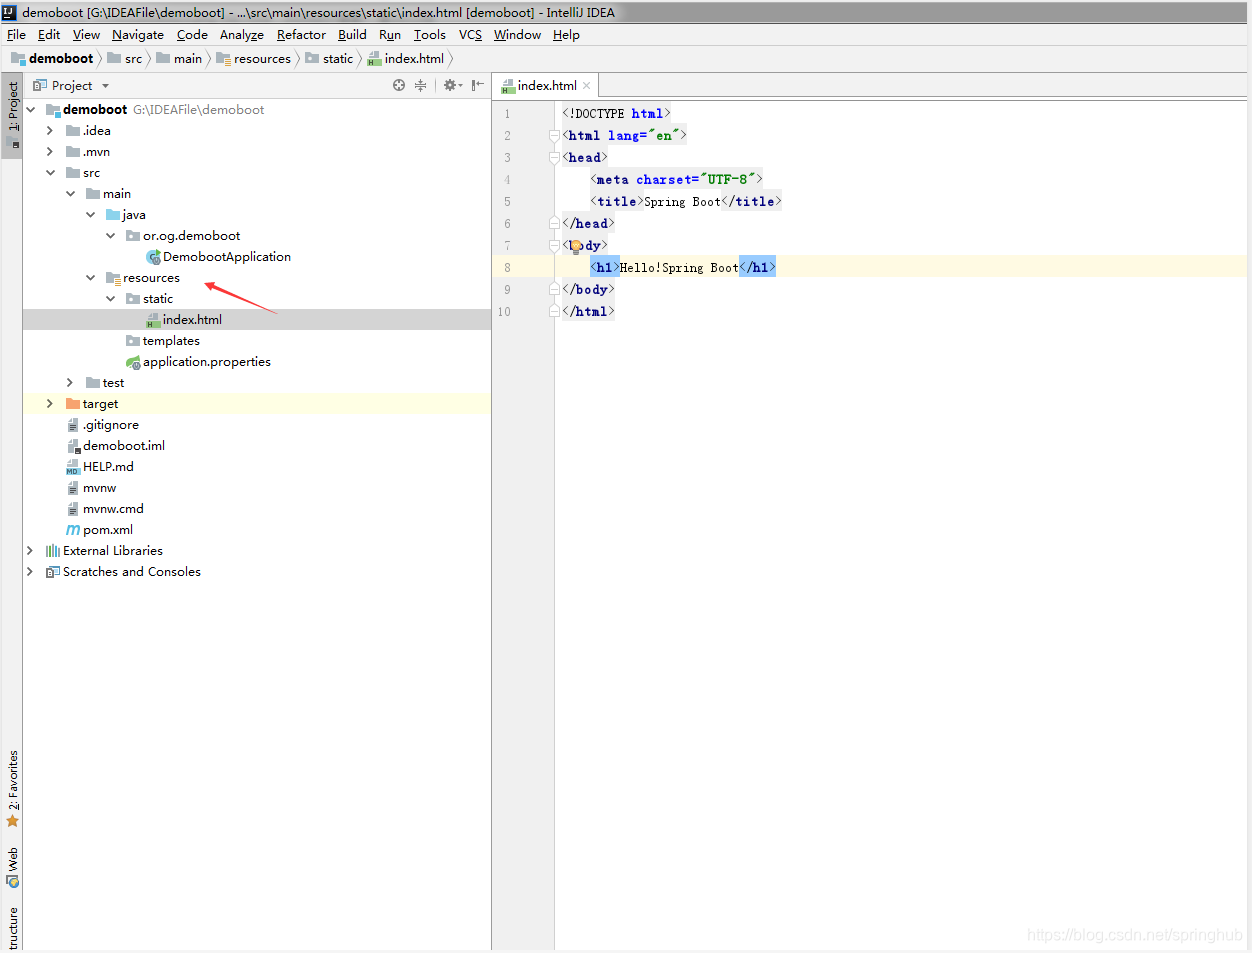This screenshot has height=953, width=1252.
Task: Open the Build menu
Action: [352, 35]
